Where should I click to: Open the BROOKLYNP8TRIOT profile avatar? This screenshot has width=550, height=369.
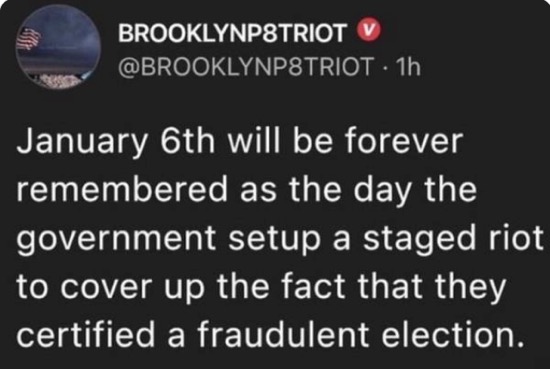[58, 47]
